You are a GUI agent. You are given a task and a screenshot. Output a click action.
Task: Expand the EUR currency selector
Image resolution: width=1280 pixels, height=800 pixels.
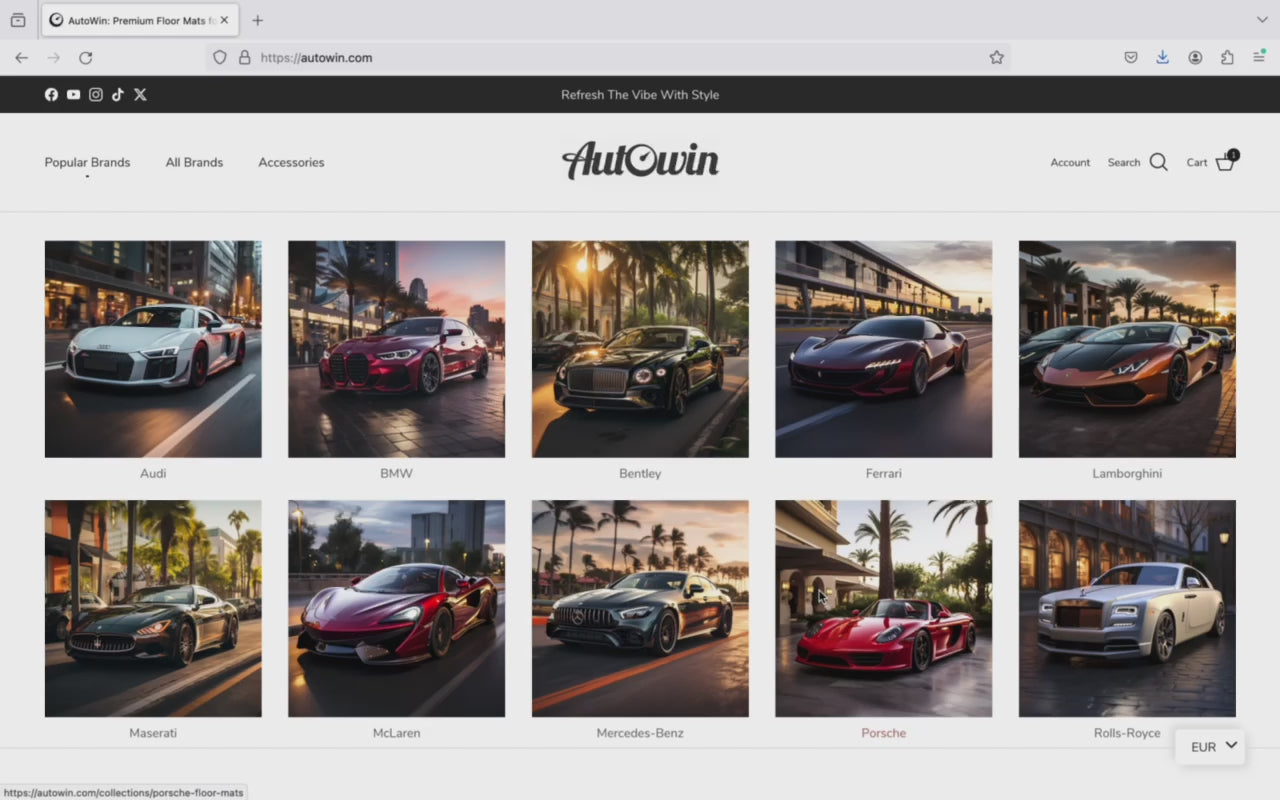(1214, 746)
